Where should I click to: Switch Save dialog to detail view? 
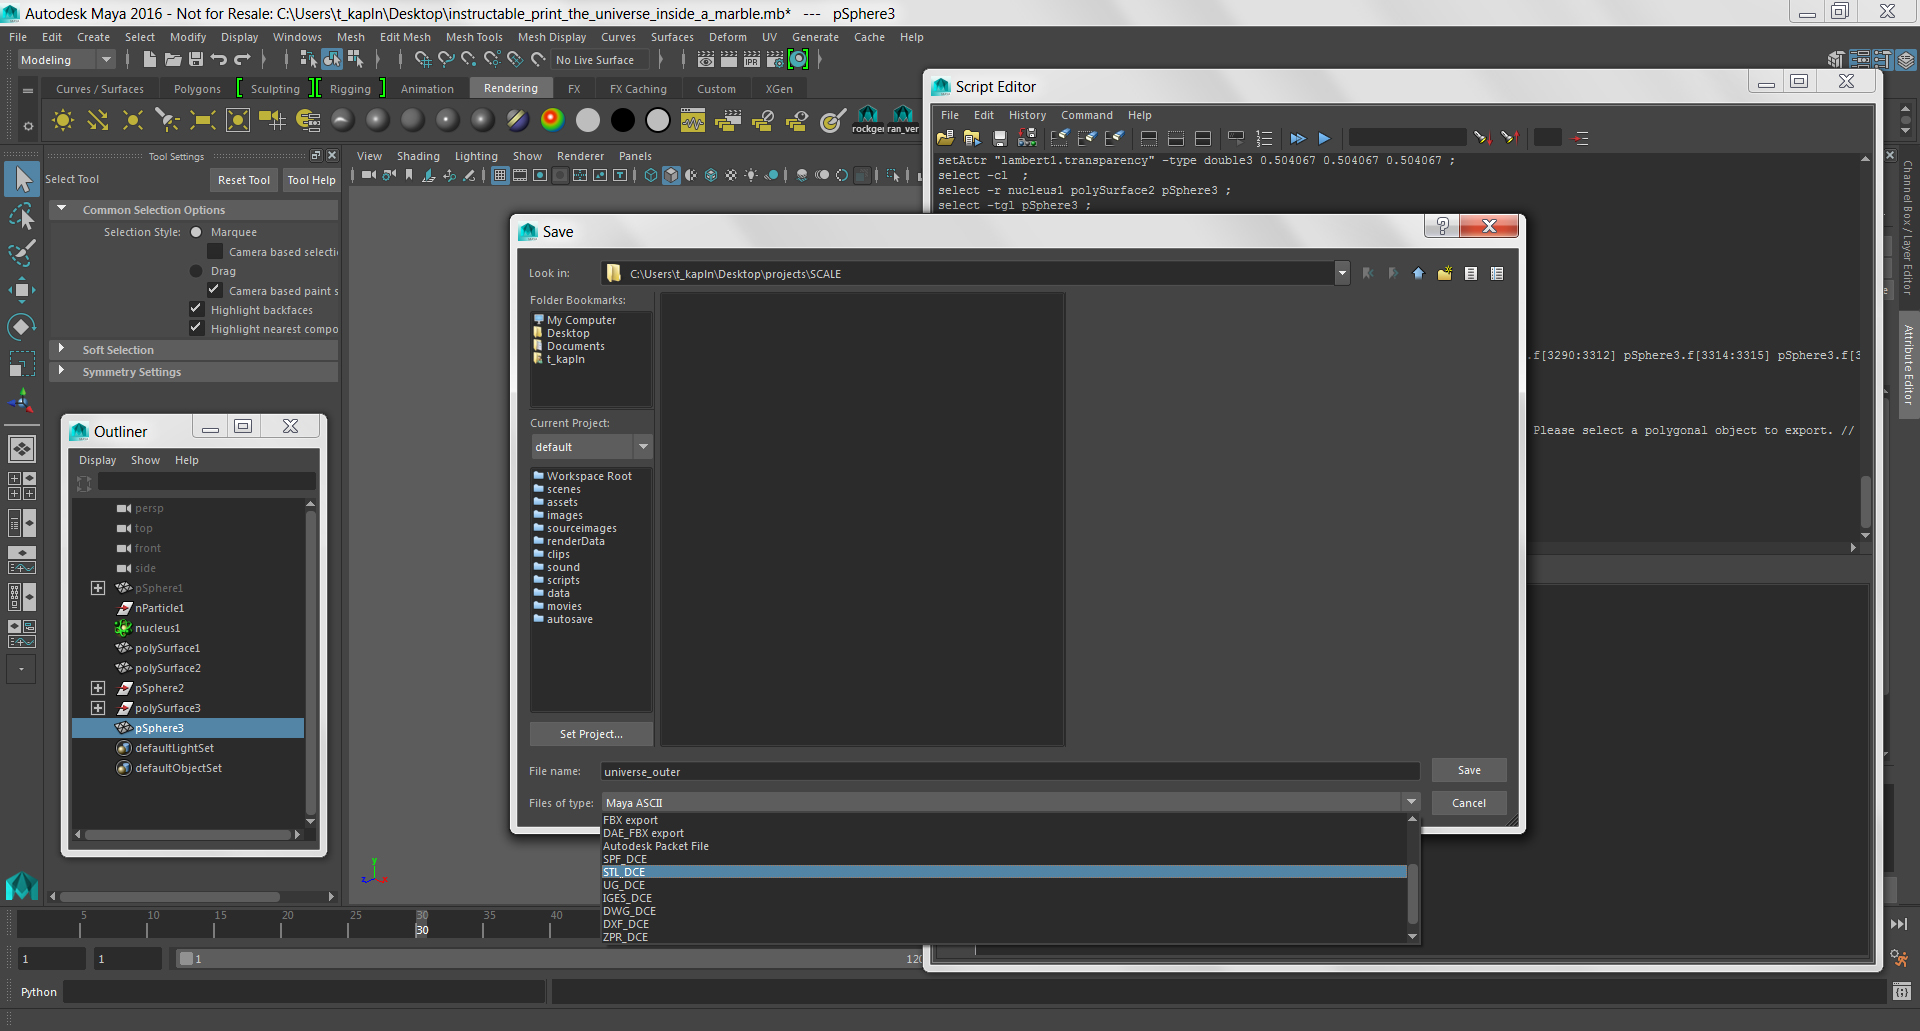point(1497,273)
